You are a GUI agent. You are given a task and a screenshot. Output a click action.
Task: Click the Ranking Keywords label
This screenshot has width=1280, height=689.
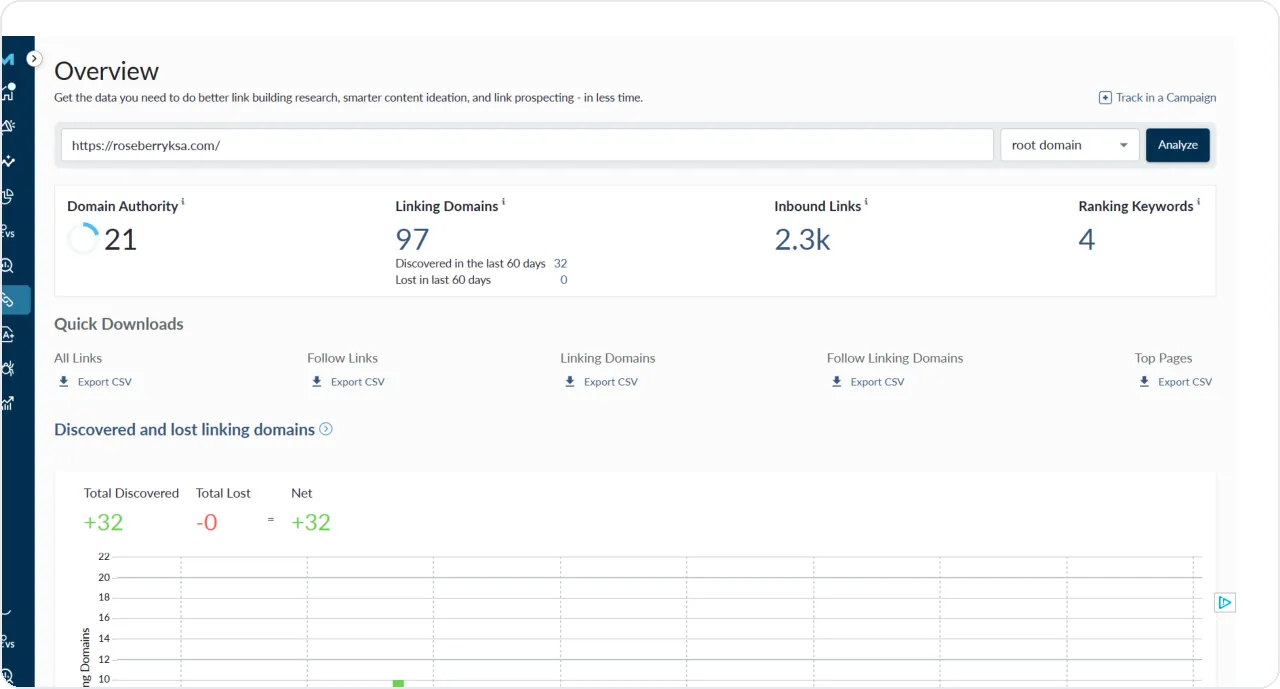click(x=1136, y=206)
